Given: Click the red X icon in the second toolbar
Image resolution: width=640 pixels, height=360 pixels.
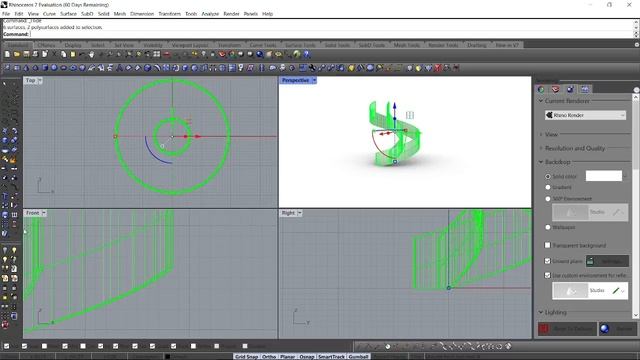Looking at the screenshot, I should [438, 68].
